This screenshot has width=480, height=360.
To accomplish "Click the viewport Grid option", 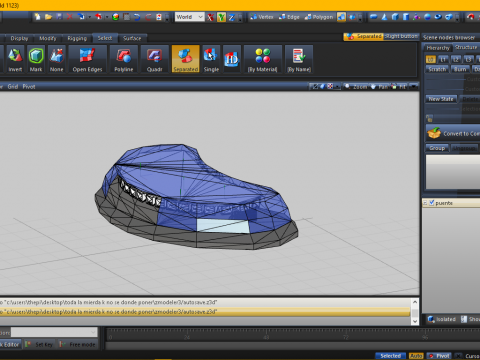I will click(13, 87).
